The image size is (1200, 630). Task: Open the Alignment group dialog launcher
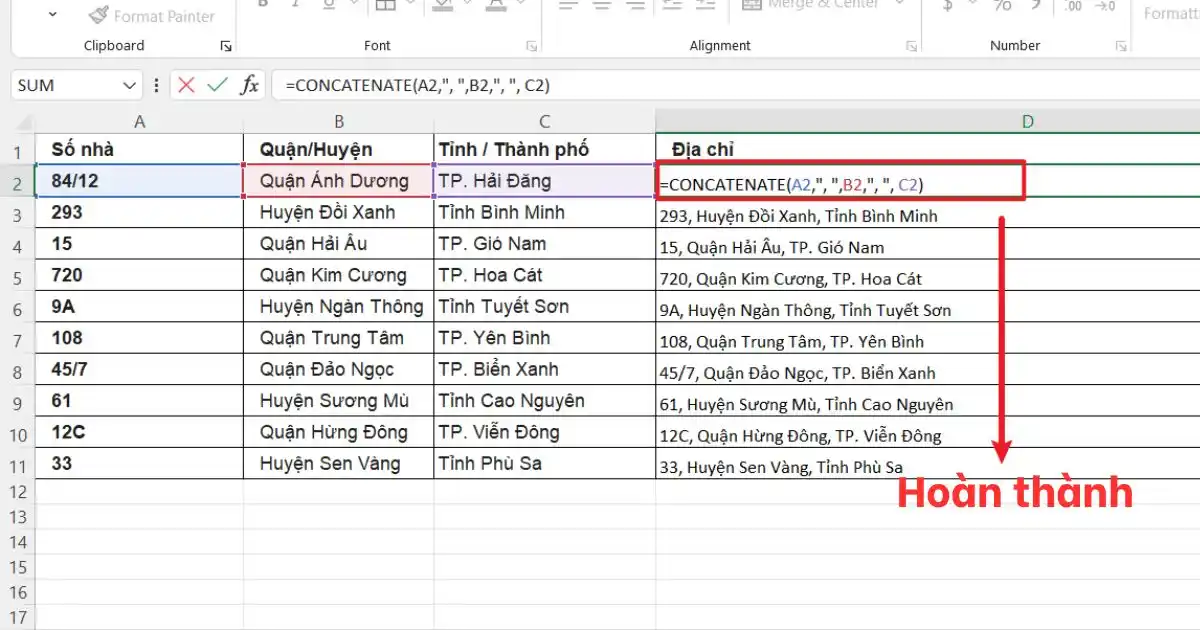click(911, 46)
